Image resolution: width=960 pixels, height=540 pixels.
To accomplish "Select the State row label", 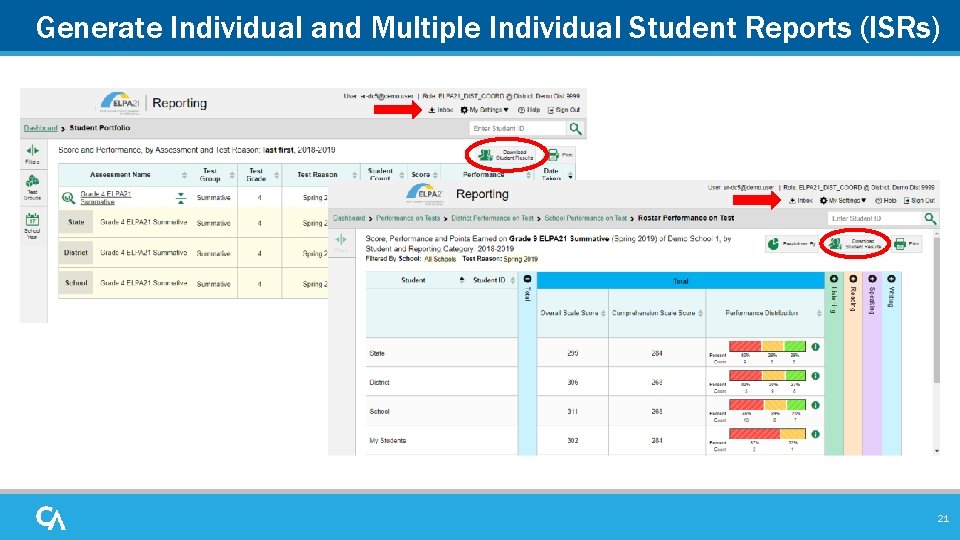I will [76, 222].
